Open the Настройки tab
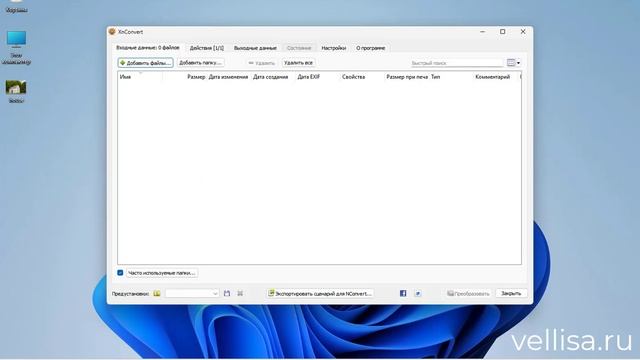 333,48
